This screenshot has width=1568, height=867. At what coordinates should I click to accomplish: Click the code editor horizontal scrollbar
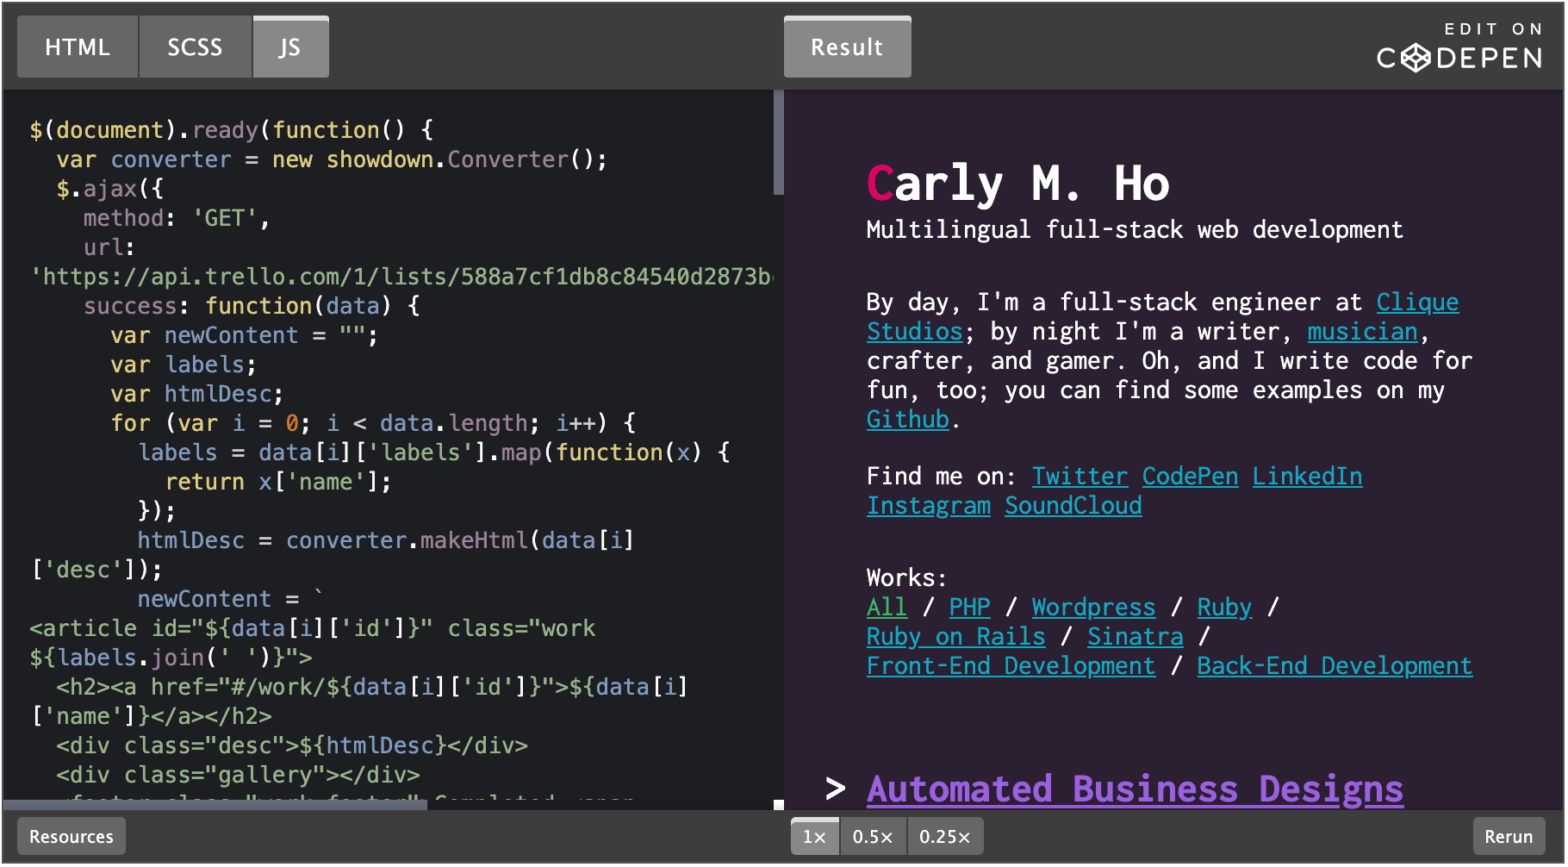tap(215, 805)
